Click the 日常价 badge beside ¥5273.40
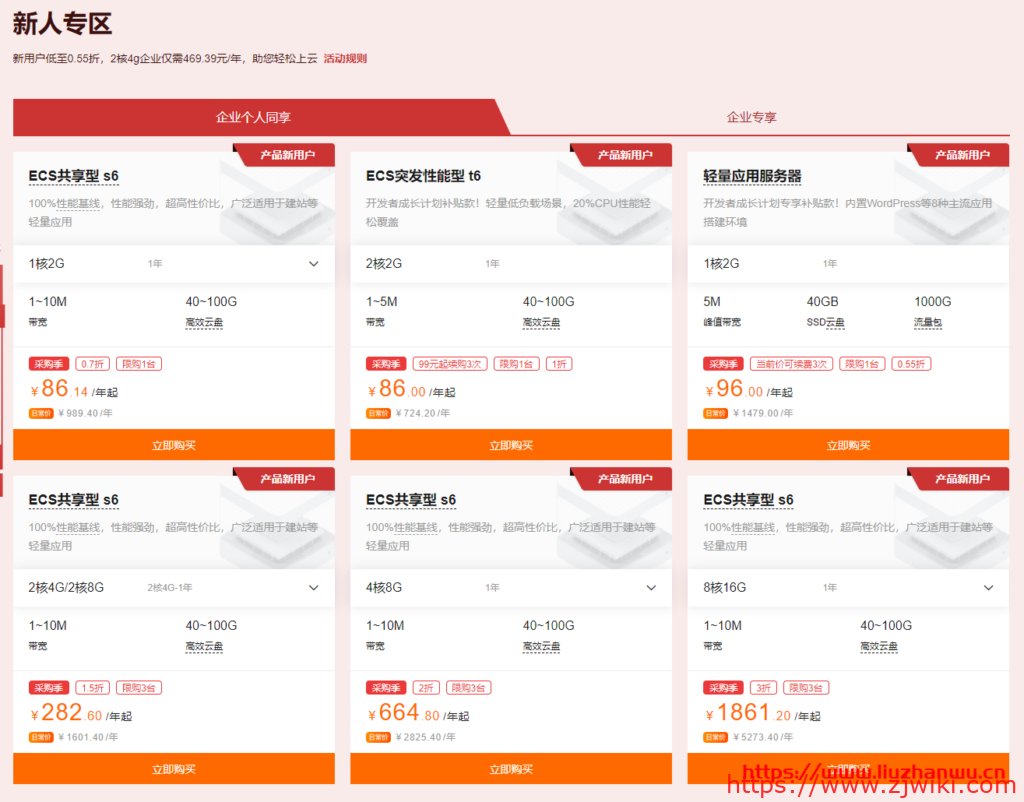This screenshot has height=802, width=1024. click(716, 737)
